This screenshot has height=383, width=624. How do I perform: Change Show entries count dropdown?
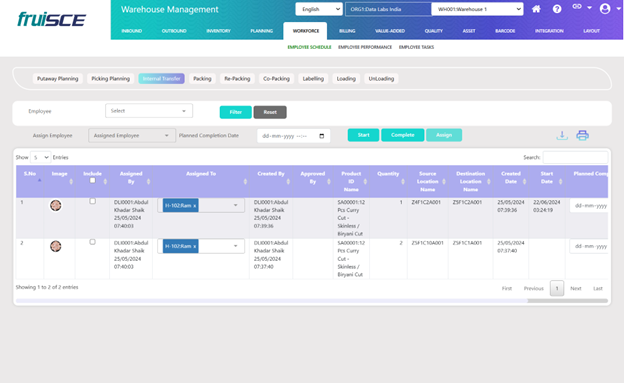(41, 157)
